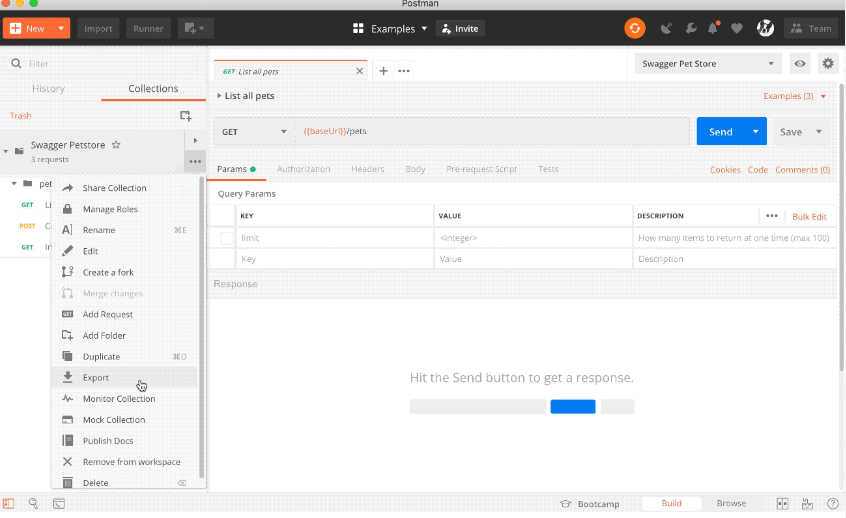The height and width of the screenshot is (518, 846).
Task: Select Monitor Collection menu item
Action: coord(125,398)
